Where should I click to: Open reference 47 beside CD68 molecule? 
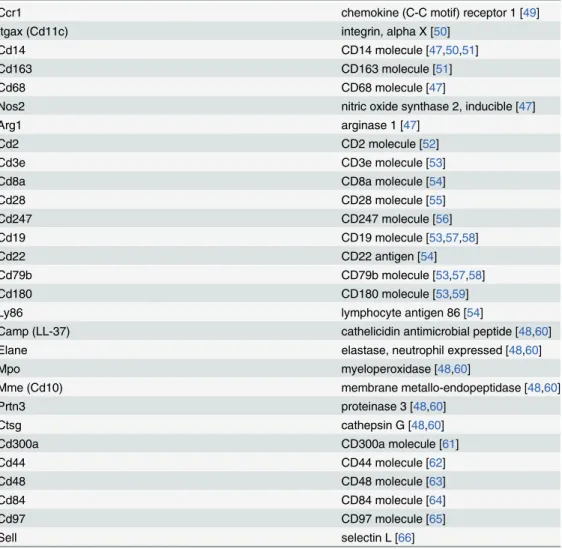click(x=435, y=88)
